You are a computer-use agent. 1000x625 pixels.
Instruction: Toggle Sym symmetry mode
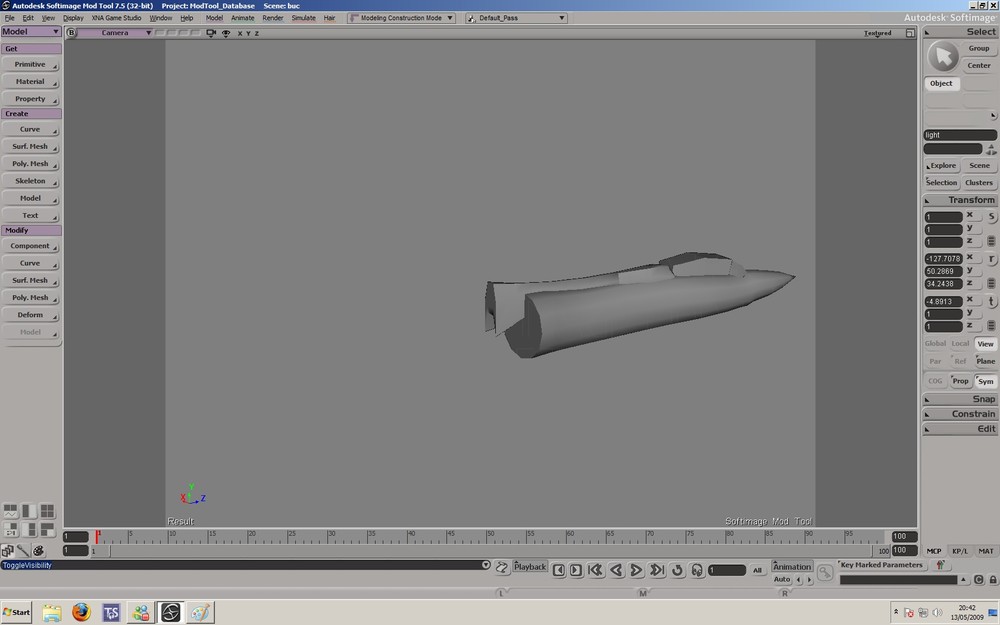point(985,381)
